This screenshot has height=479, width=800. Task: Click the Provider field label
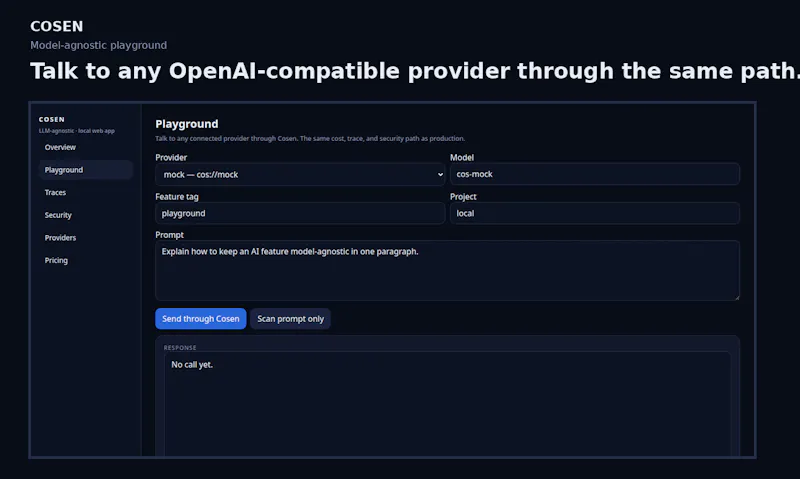tap(171, 158)
